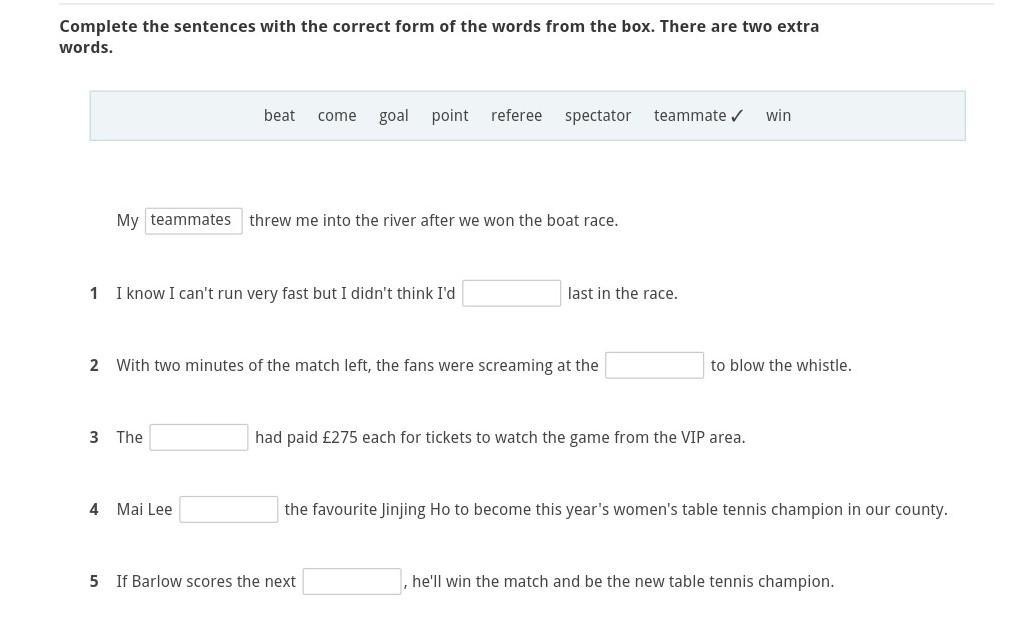This screenshot has width=1015, height=634.
Task: Click the sentence number 3 label
Action: tap(94, 437)
